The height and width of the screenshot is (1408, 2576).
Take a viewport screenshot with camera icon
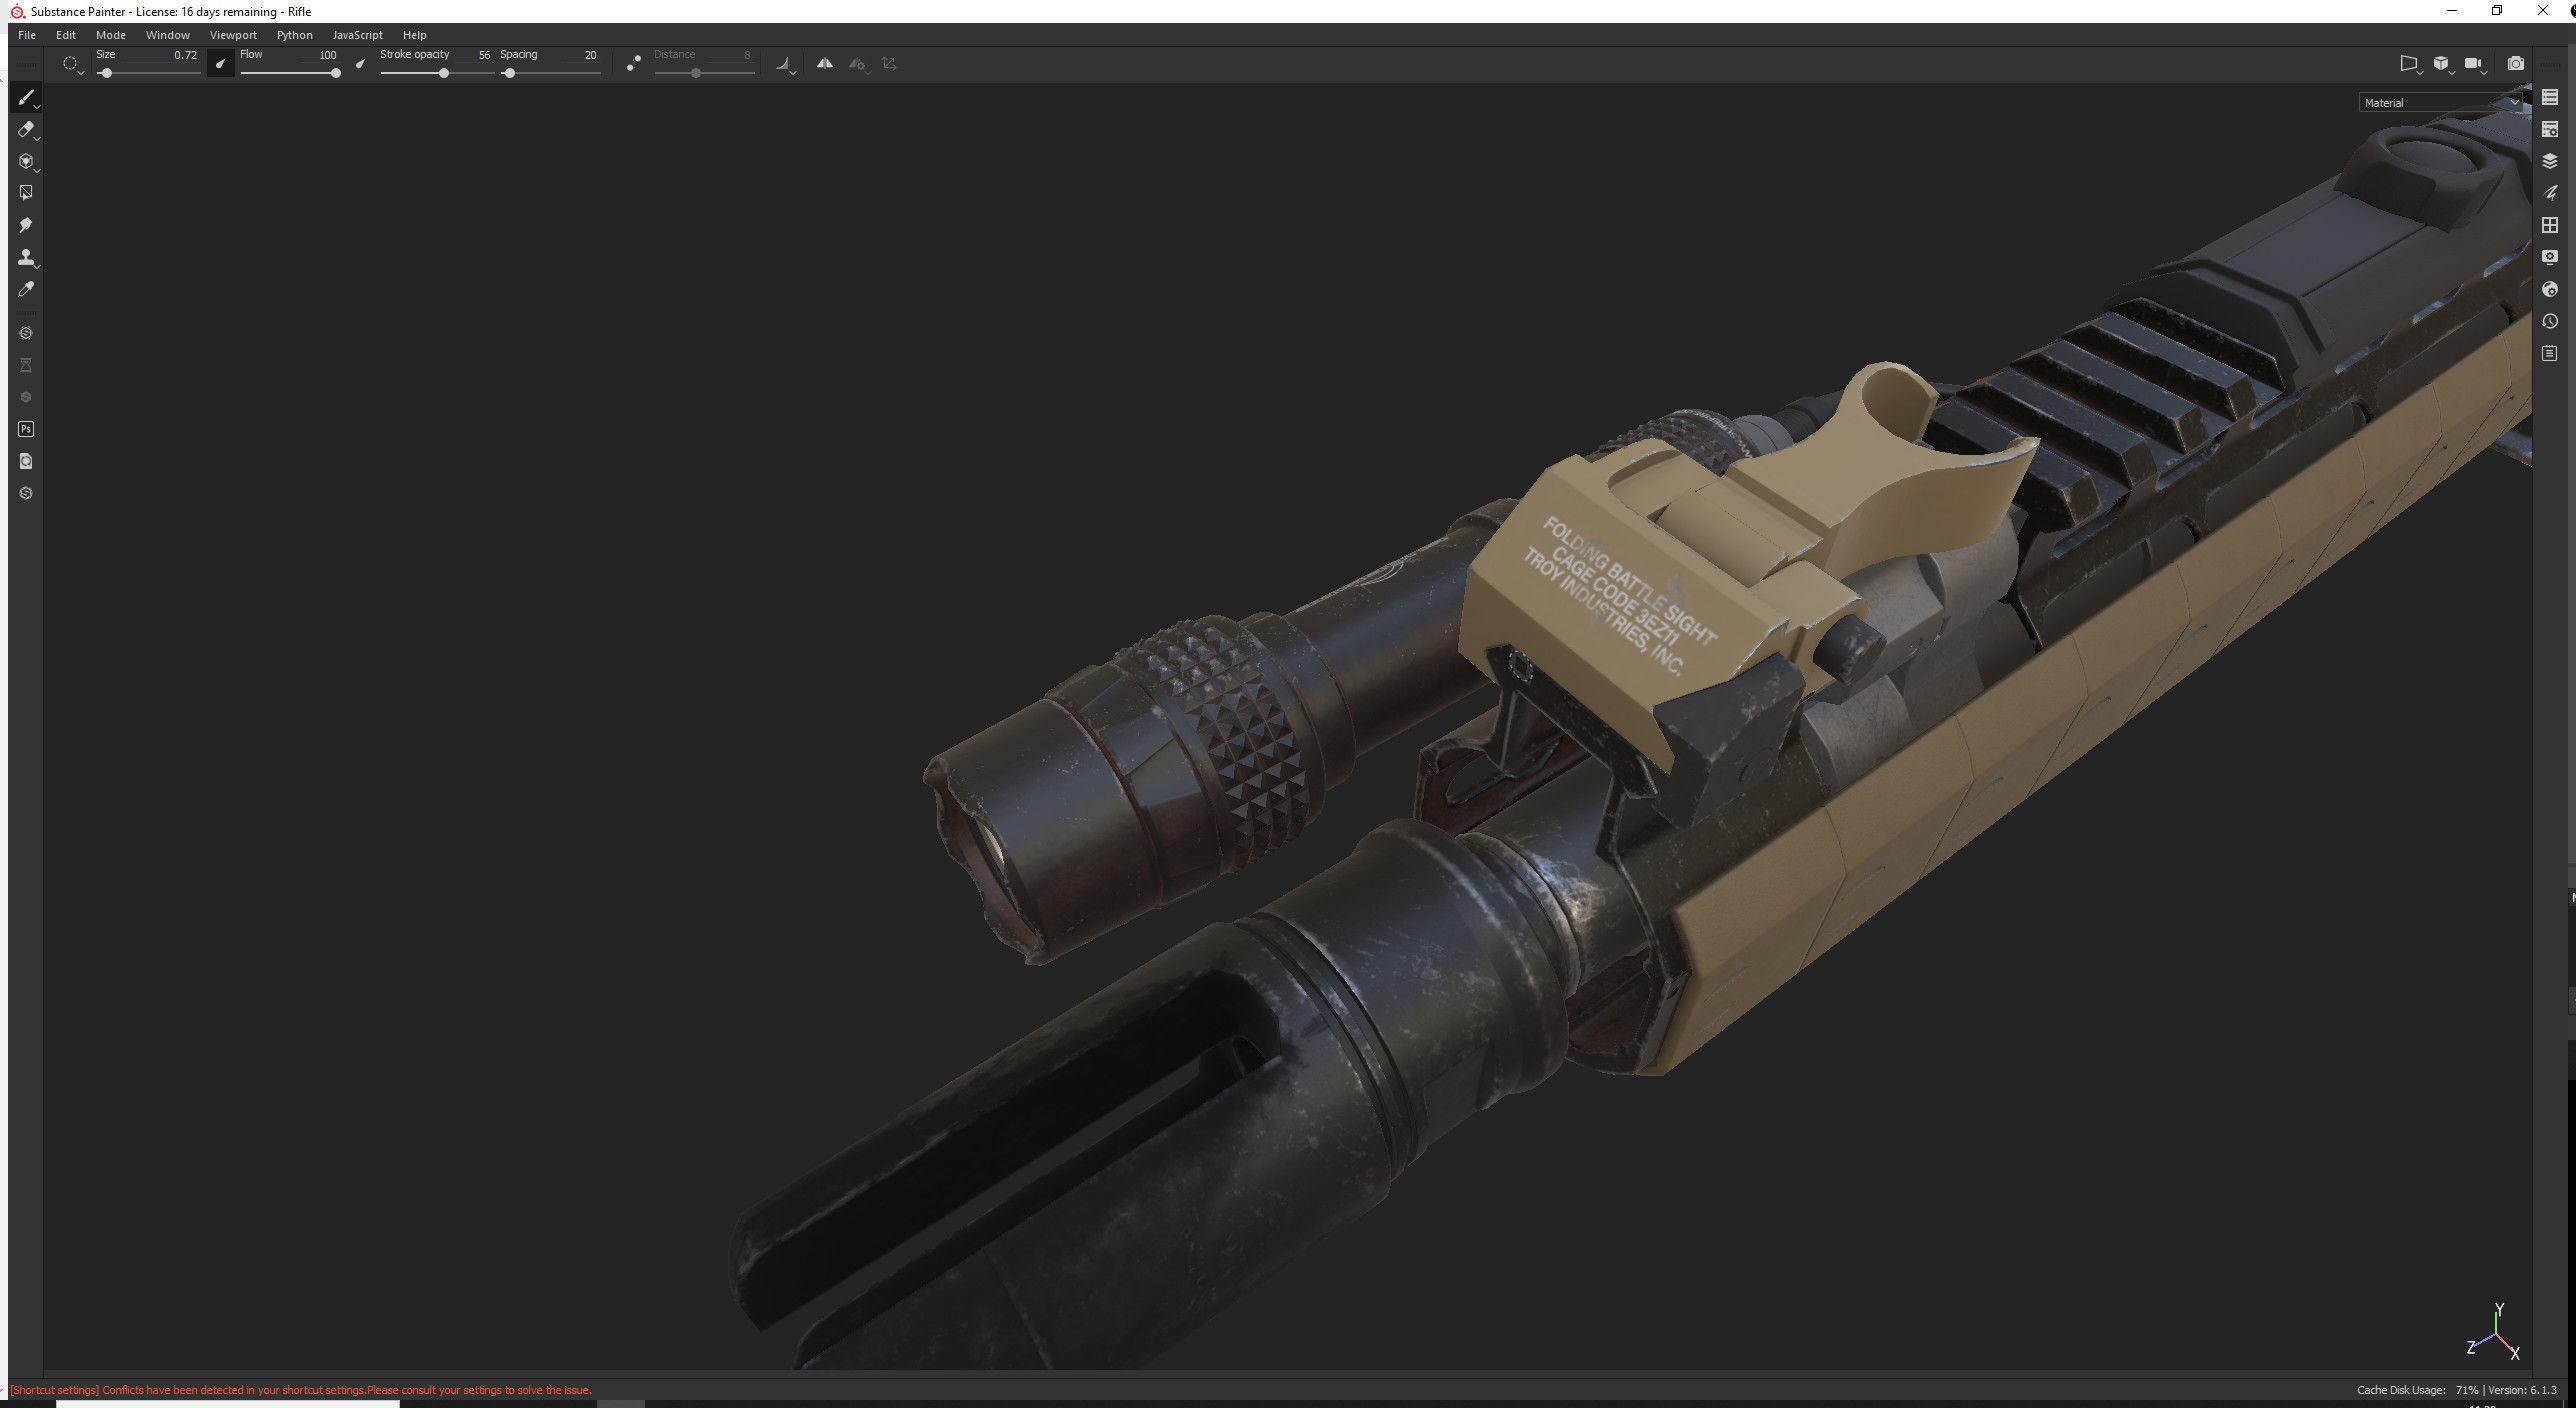[x=2517, y=63]
